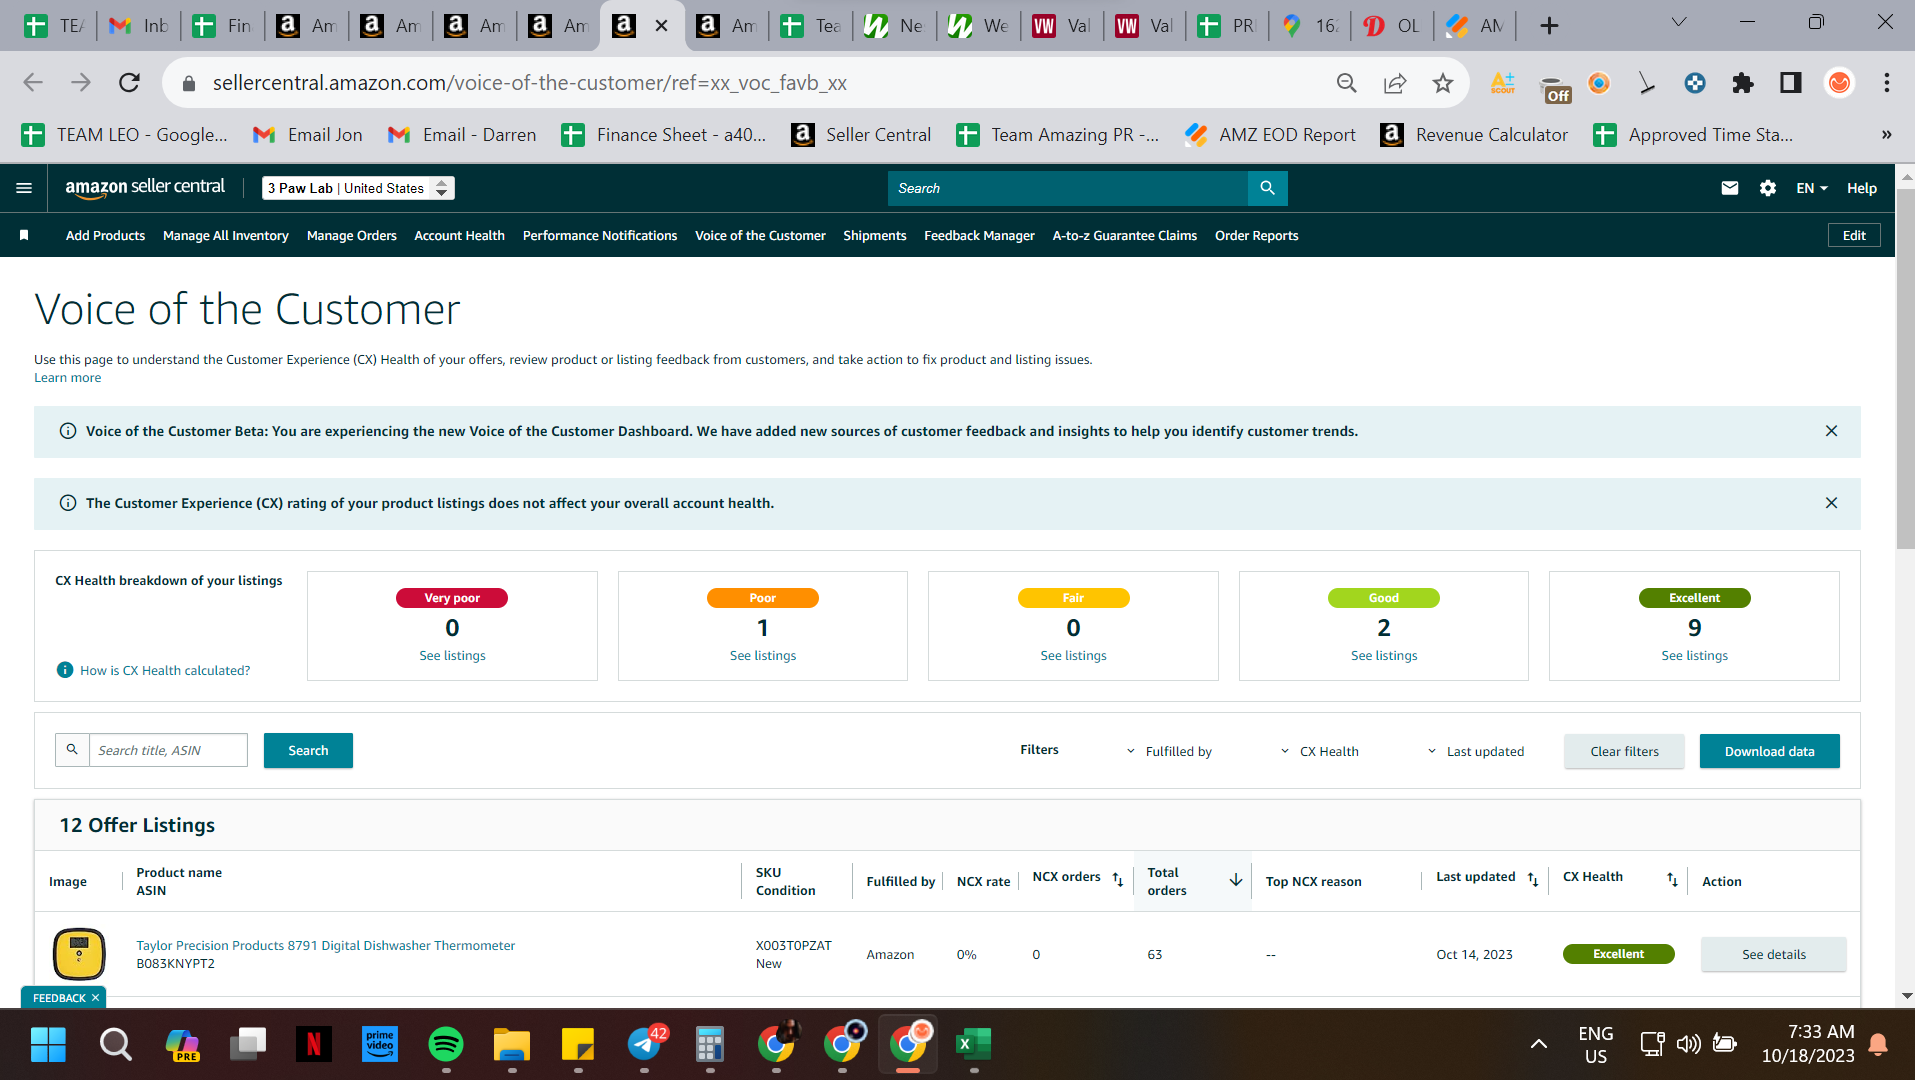Image resolution: width=1915 pixels, height=1080 pixels.
Task: Open Performance Notifications
Action: (x=600, y=235)
